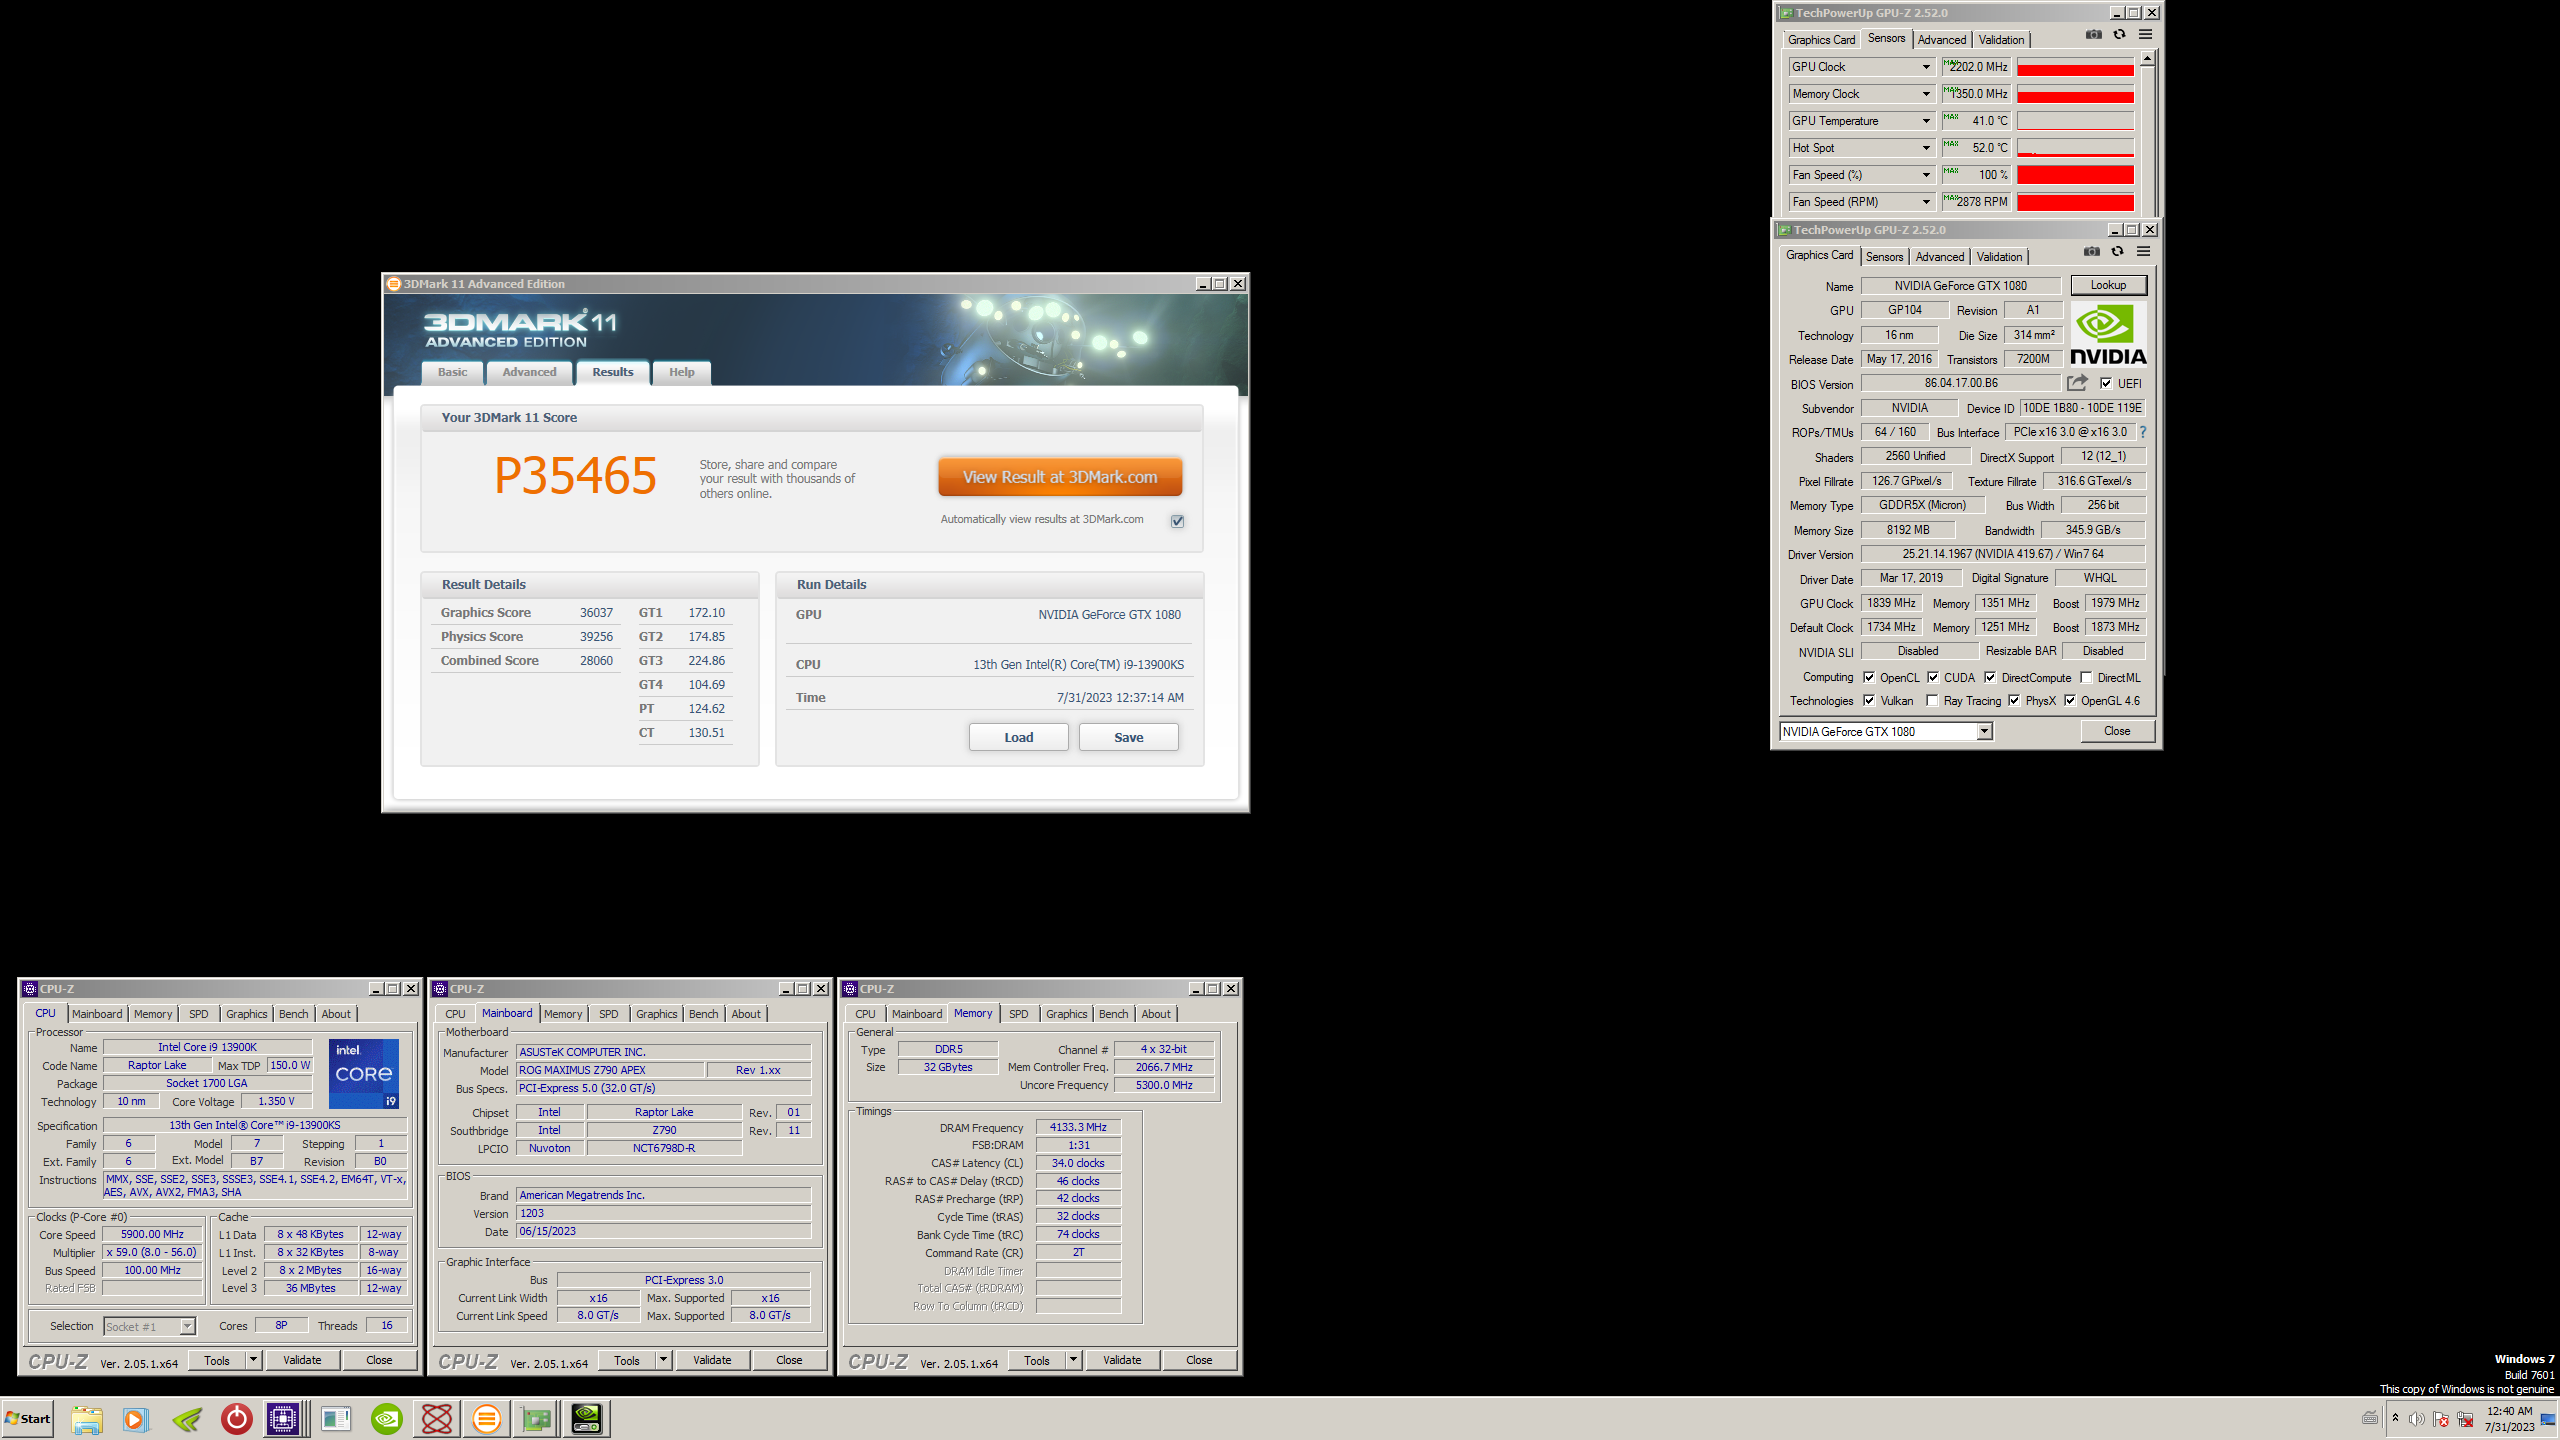Switch to the Basic tab in 3DMark 11
Viewport: 2560px width, 1440px height.
tap(452, 372)
